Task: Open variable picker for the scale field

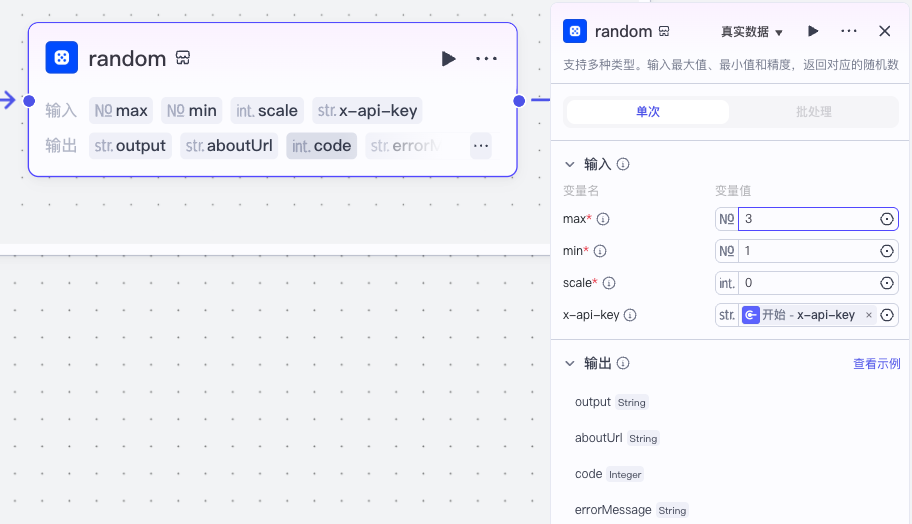Action: coord(886,283)
